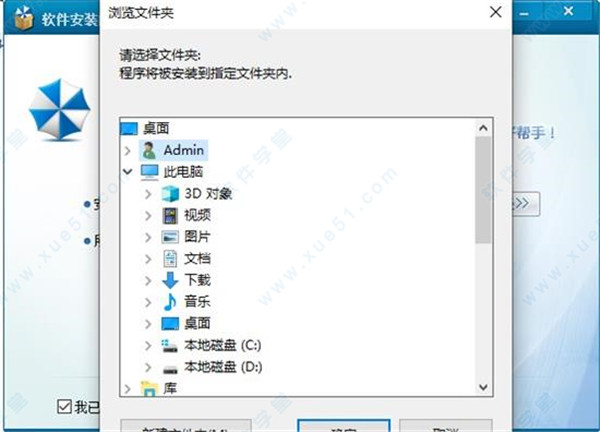Click the folder list scrollbar thumb

click(483, 190)
